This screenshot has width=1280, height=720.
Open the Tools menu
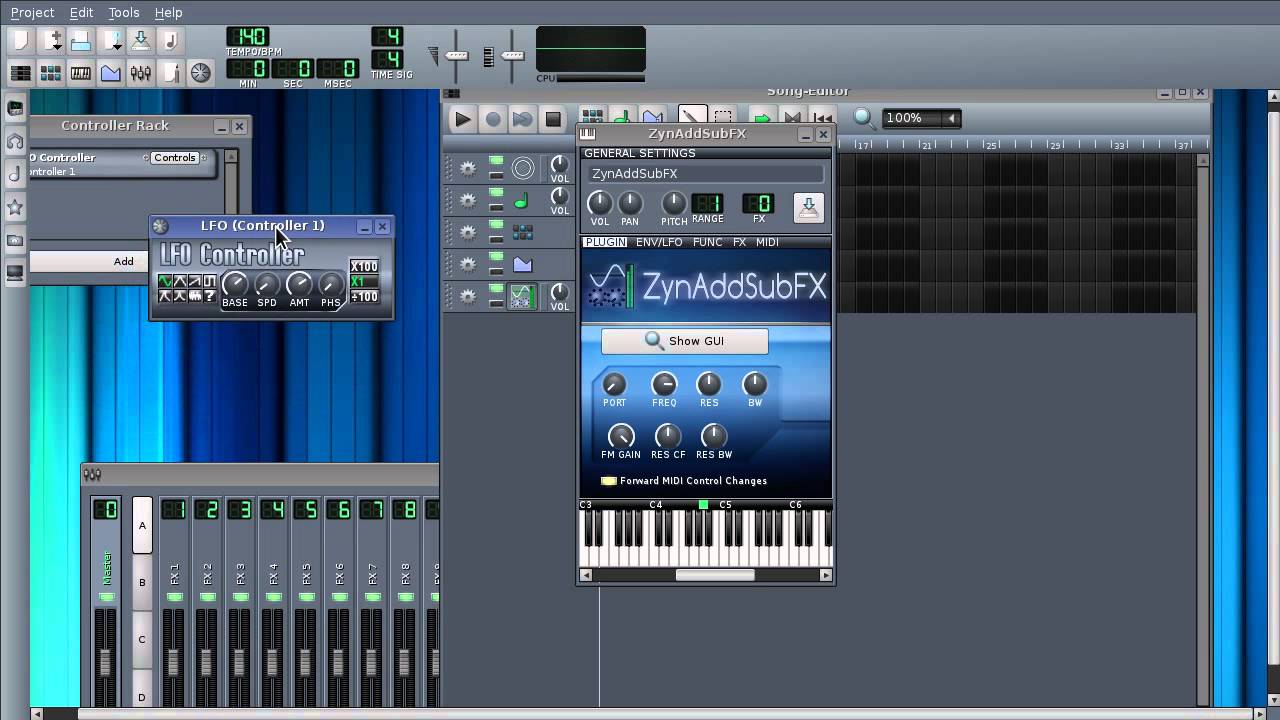click(124, 12)
